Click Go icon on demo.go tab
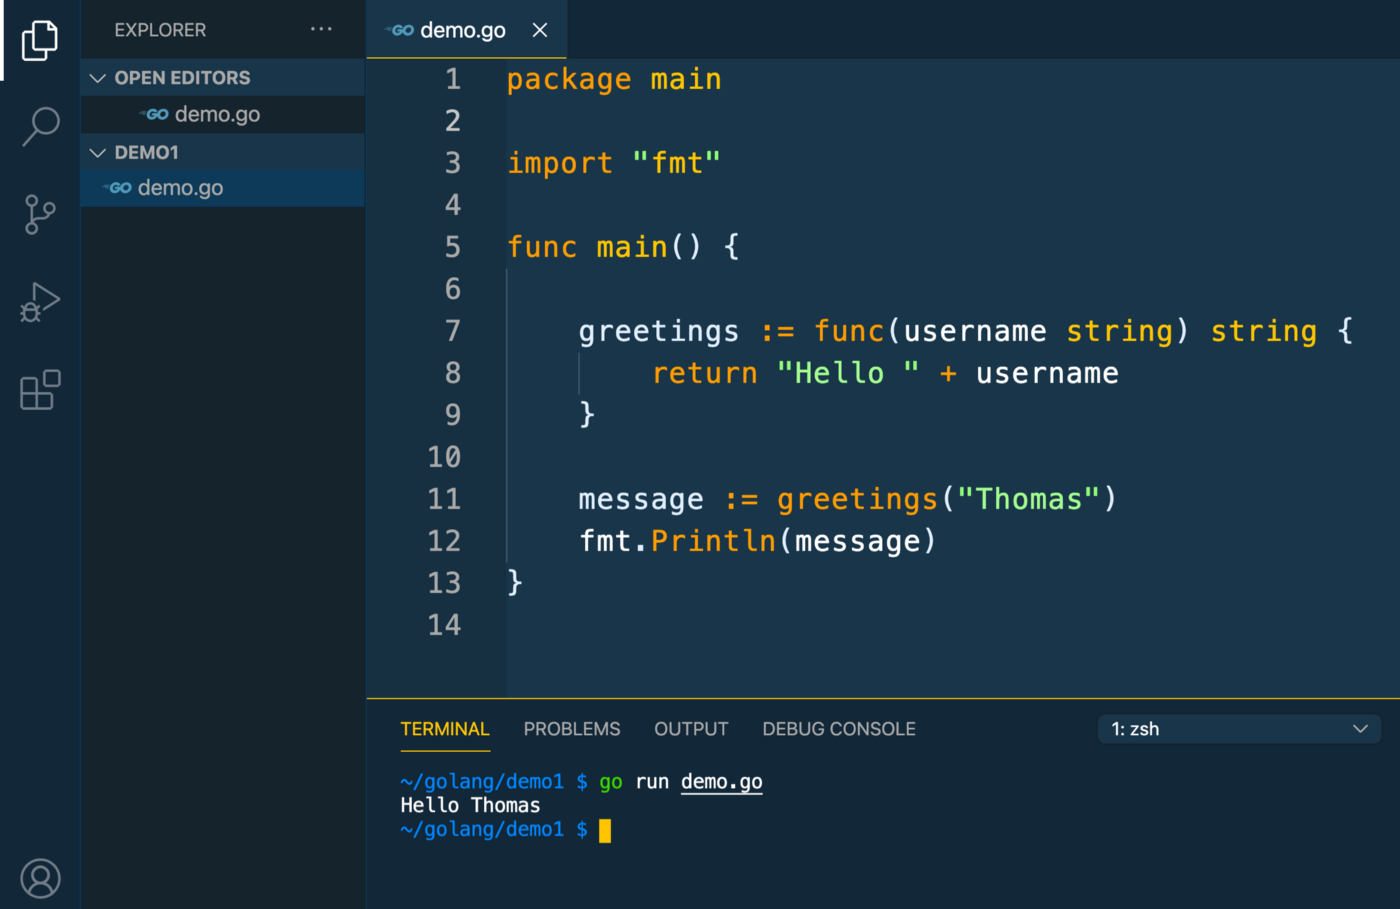 click(x=401, y=30)
